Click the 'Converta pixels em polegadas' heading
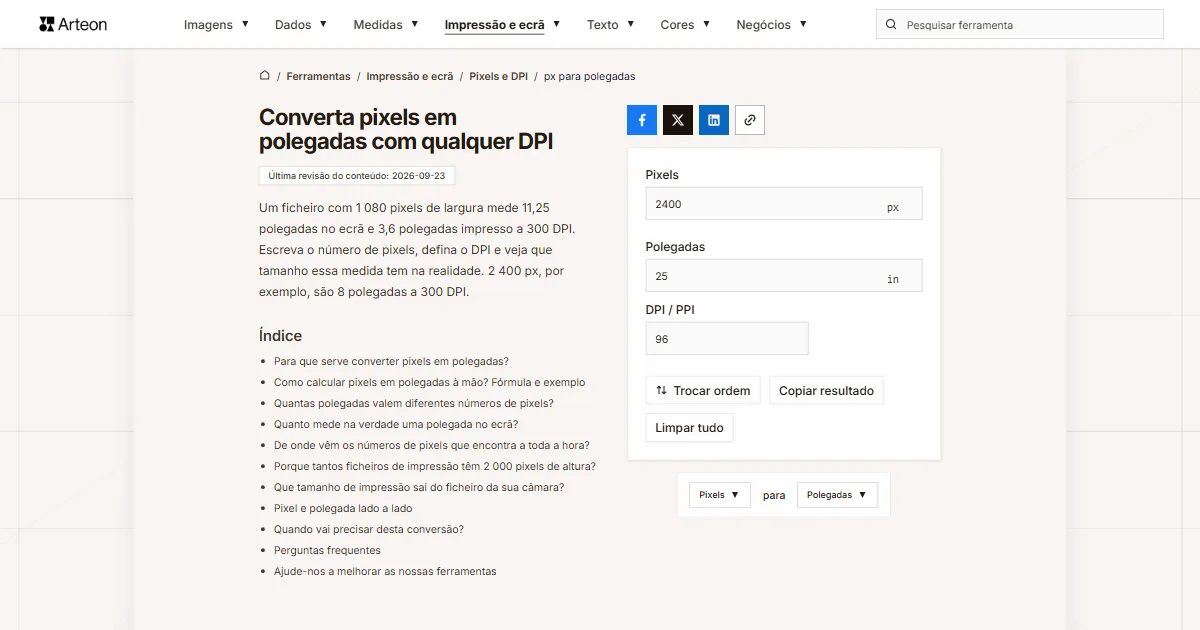This screenshot has width=1200, height=630. click(x=406, y=130)
